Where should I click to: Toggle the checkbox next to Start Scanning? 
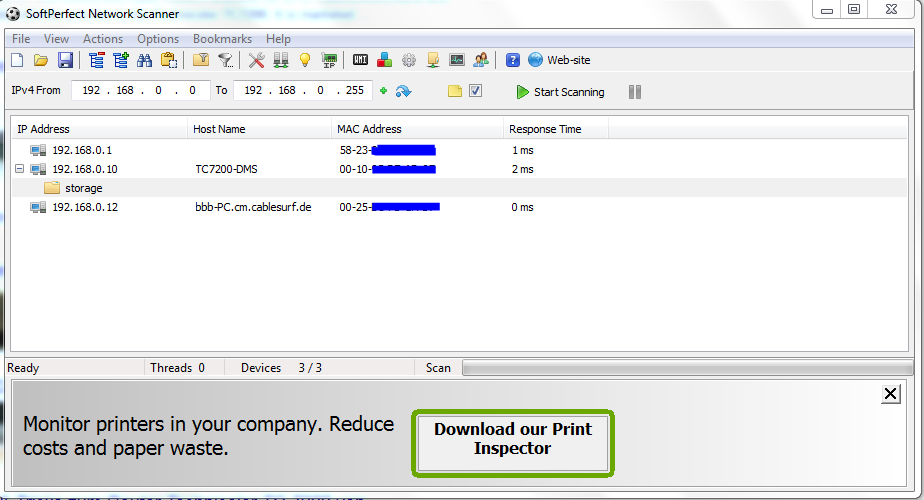pyautogui.click(x=476, y=91)
